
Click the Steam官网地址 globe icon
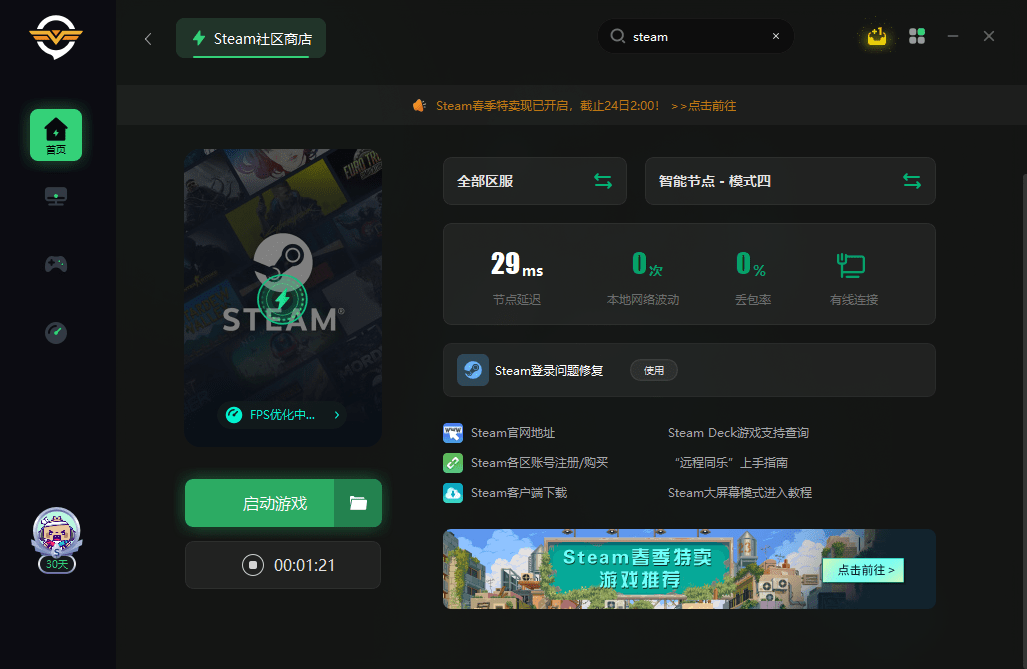pyautogui.click(x=455, y=432)
